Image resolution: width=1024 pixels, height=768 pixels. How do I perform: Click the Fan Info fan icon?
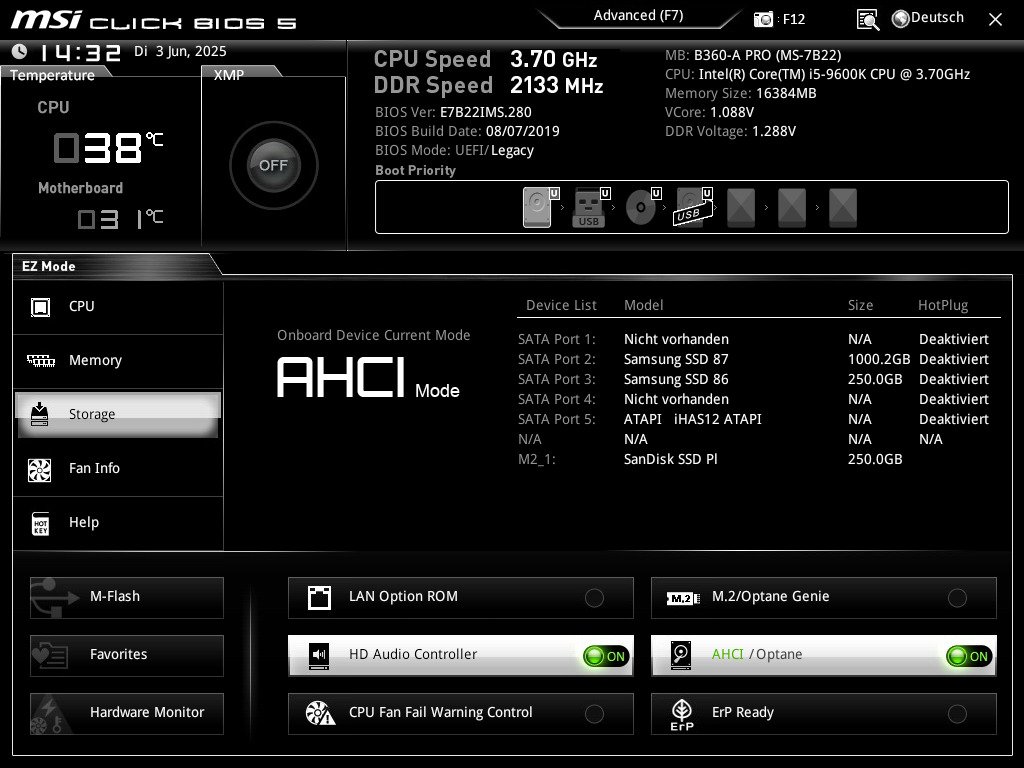[x=40, y=469]
